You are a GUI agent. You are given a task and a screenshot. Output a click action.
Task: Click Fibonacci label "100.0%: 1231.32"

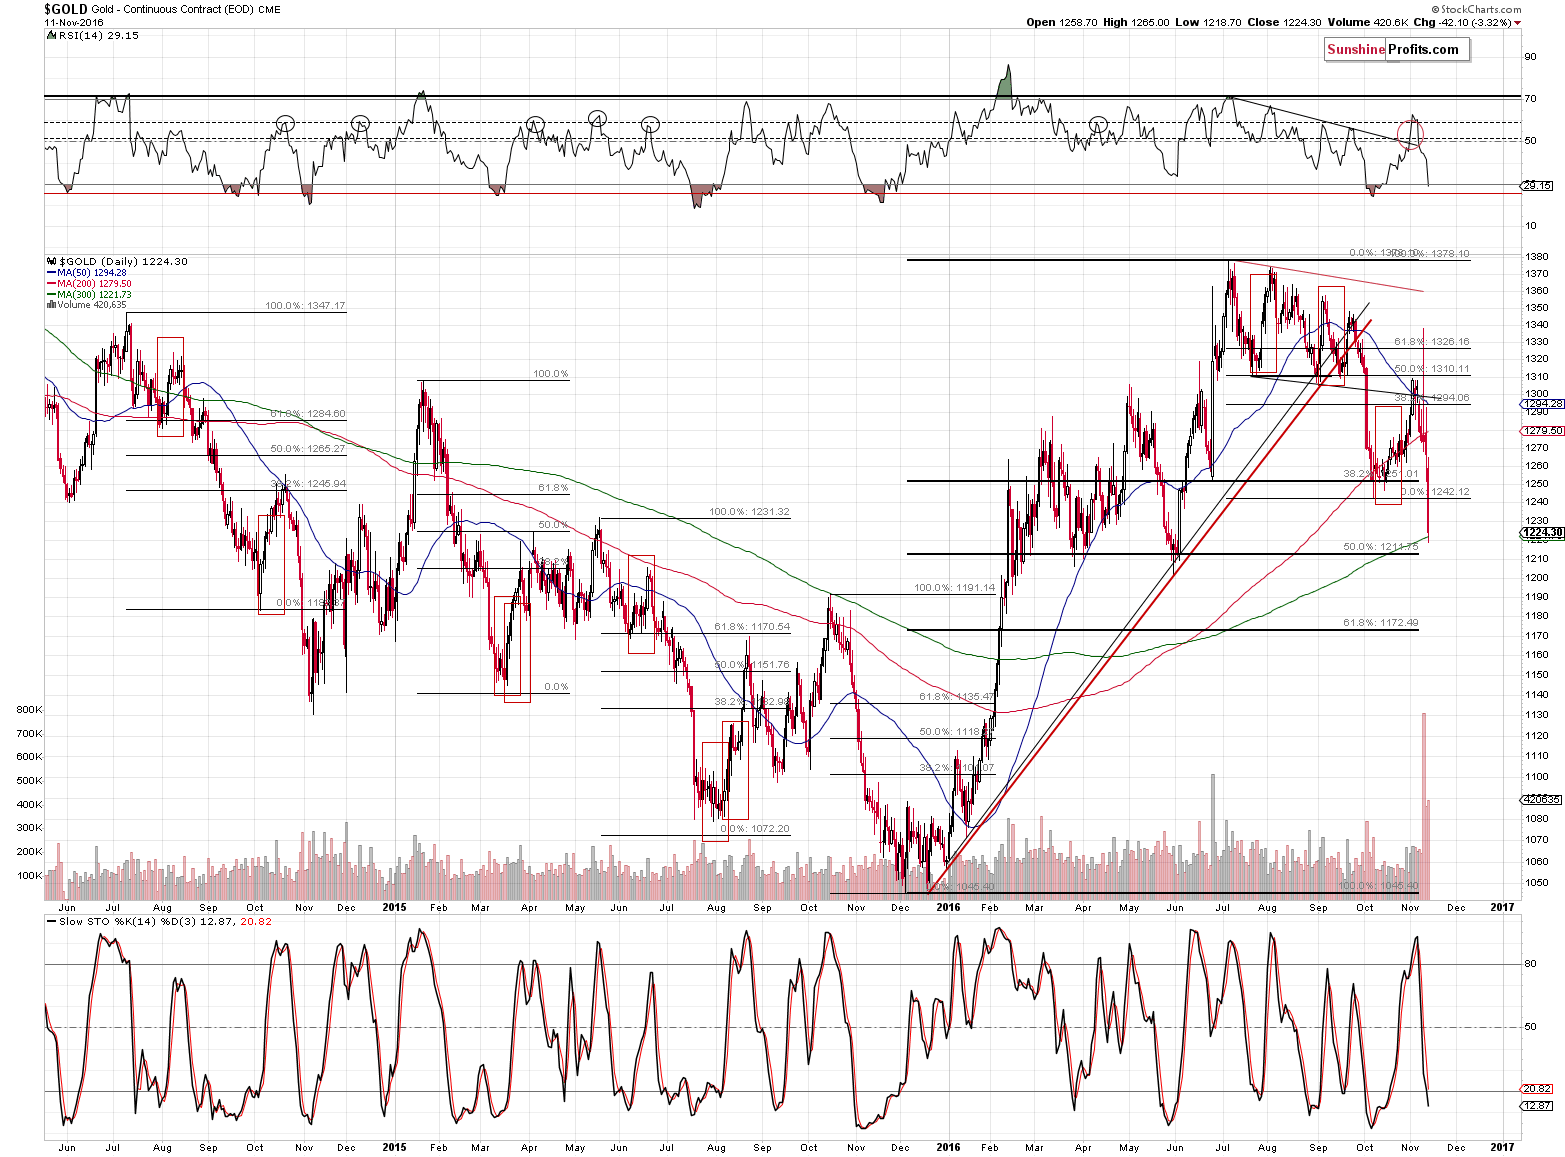click(x=749, y=512)
